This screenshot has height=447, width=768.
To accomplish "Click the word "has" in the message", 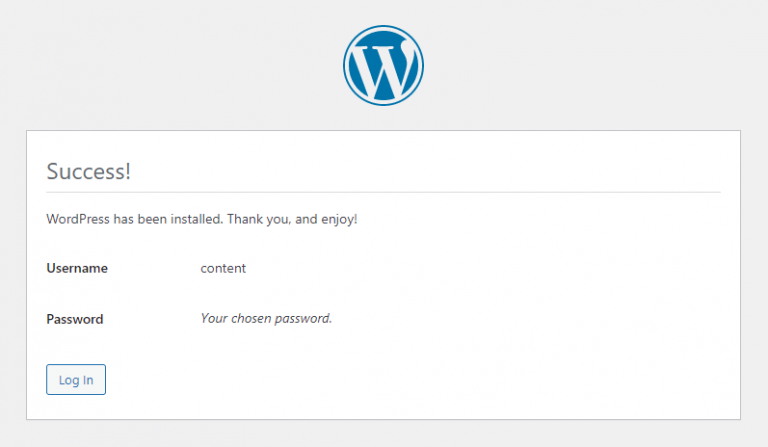I will 124,218.
